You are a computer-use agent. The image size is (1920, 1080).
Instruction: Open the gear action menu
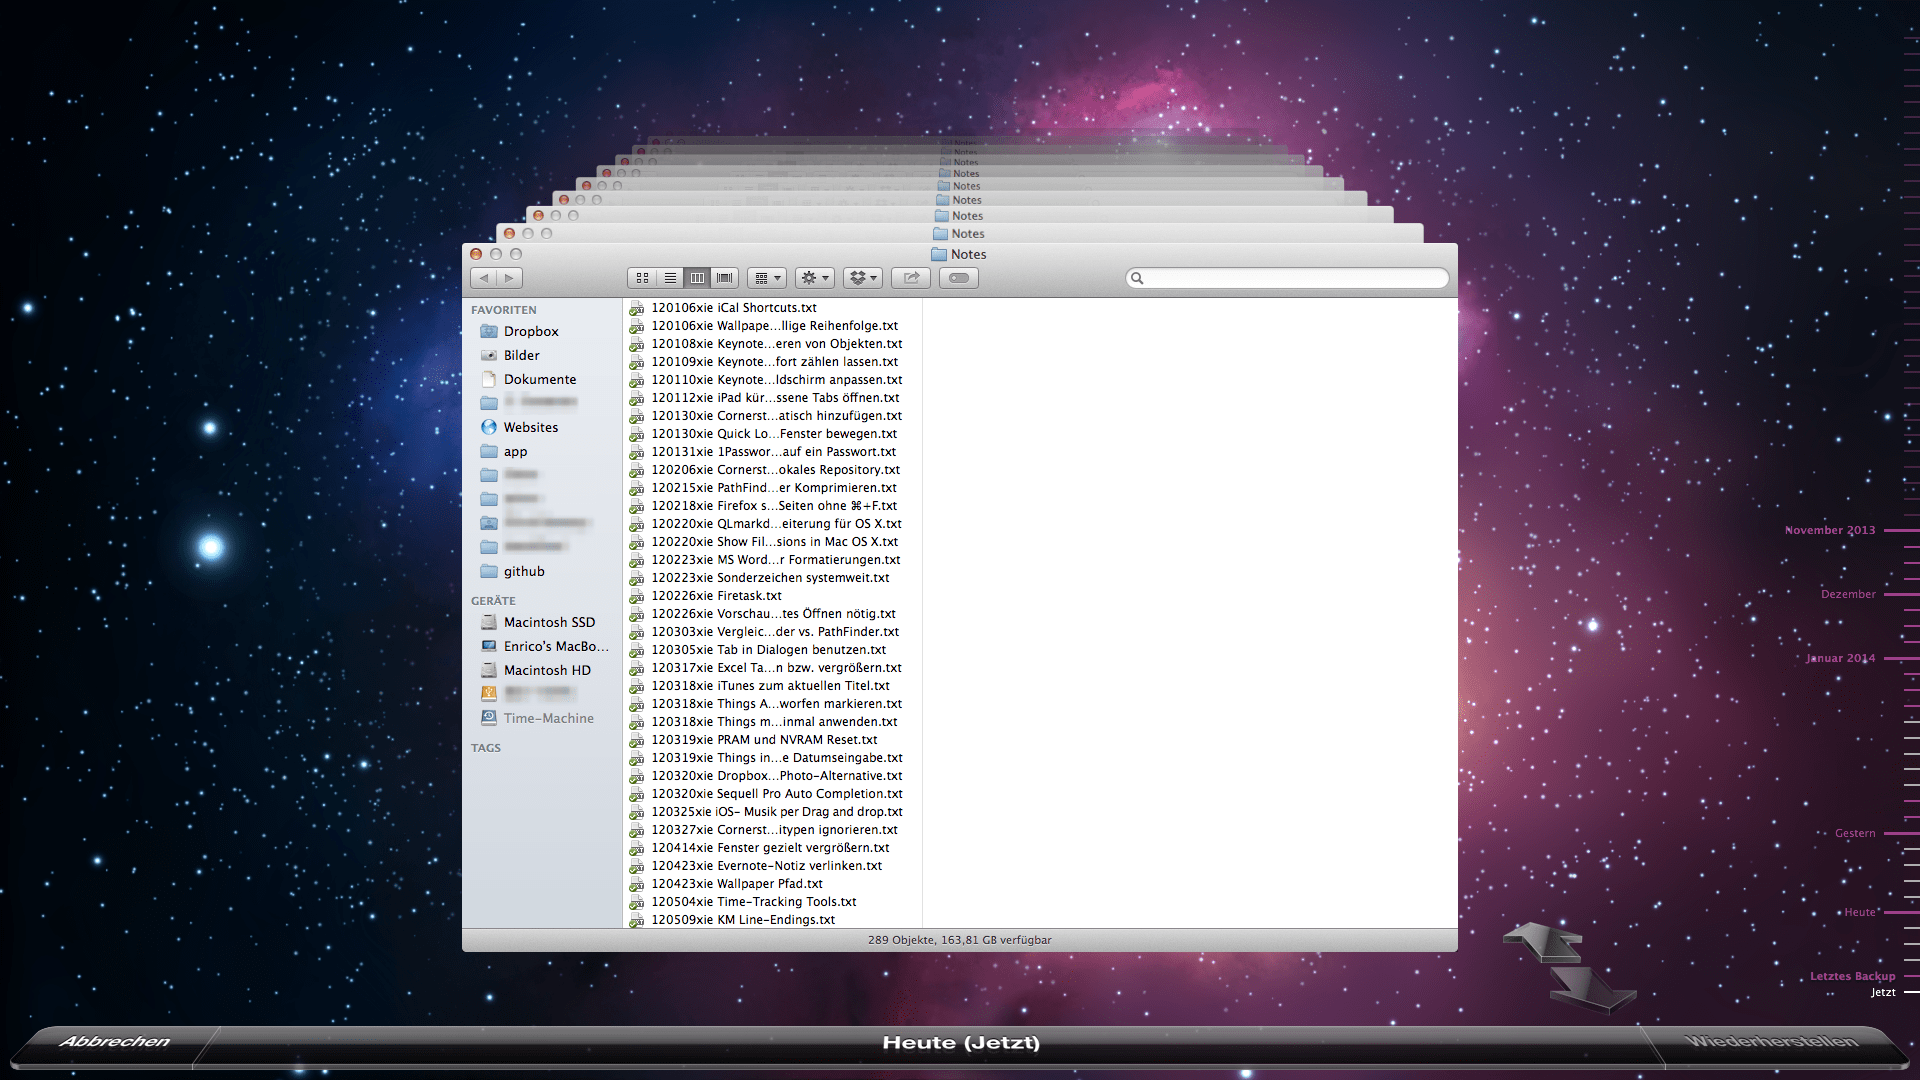click(815, 278)
